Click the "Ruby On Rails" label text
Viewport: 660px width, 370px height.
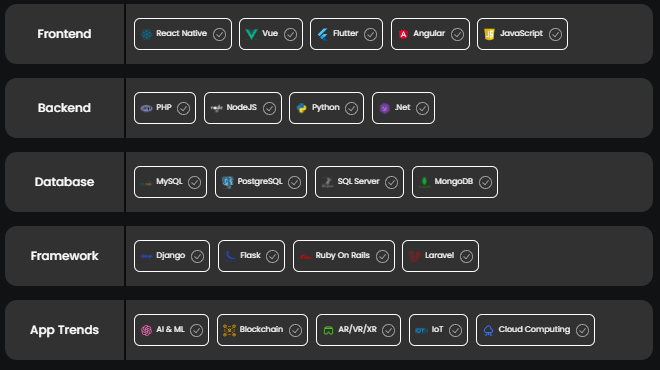click(343, 256)
